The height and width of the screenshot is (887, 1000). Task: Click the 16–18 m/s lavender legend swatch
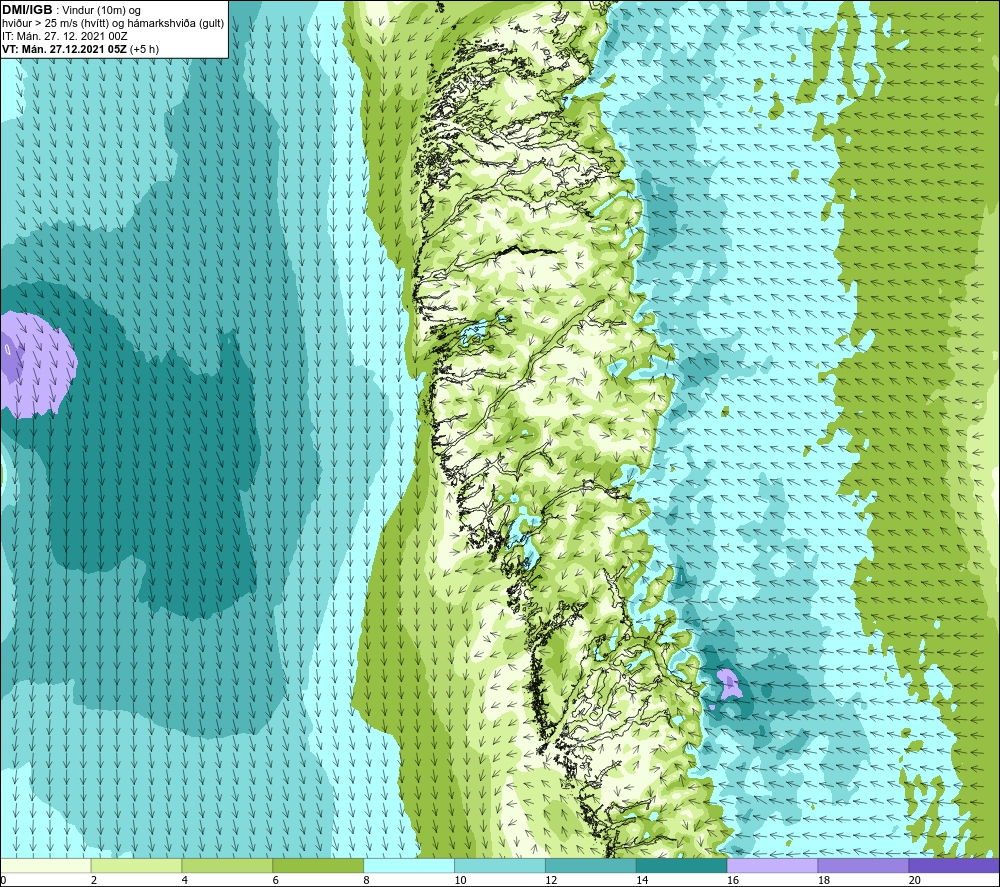(x=772, y=865)
